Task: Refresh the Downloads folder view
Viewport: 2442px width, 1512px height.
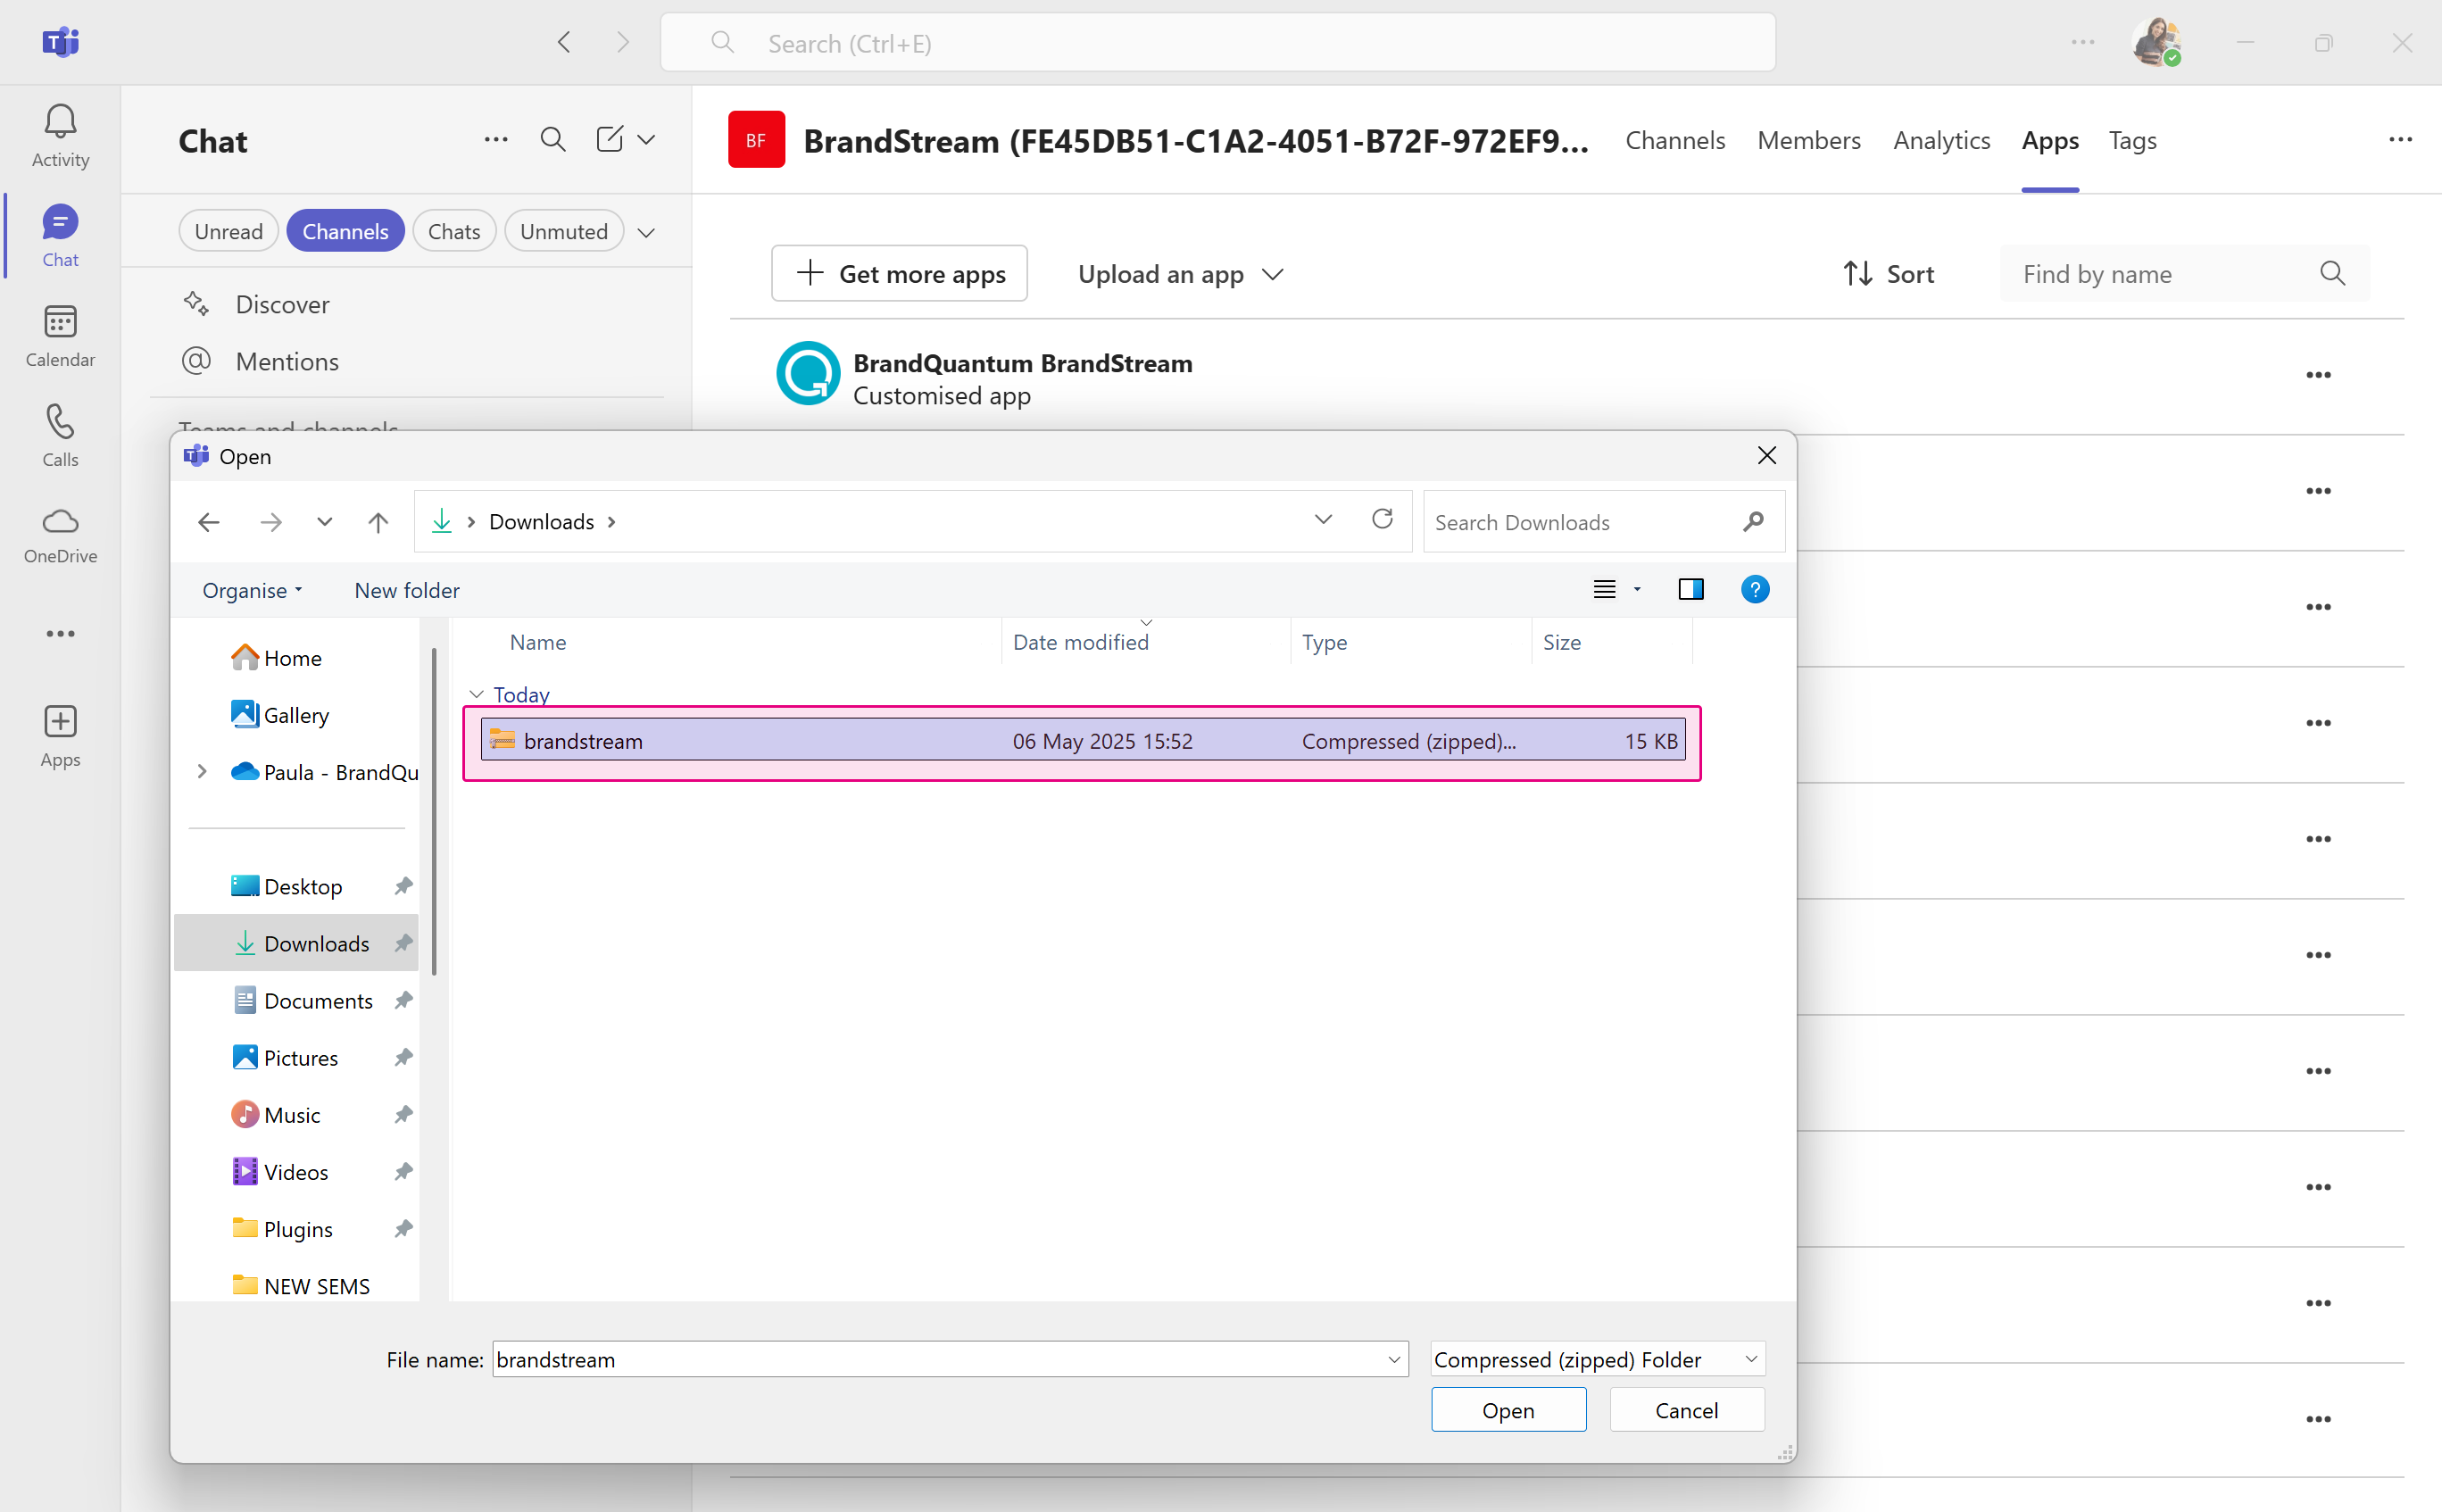Action: coord(1382,520)
